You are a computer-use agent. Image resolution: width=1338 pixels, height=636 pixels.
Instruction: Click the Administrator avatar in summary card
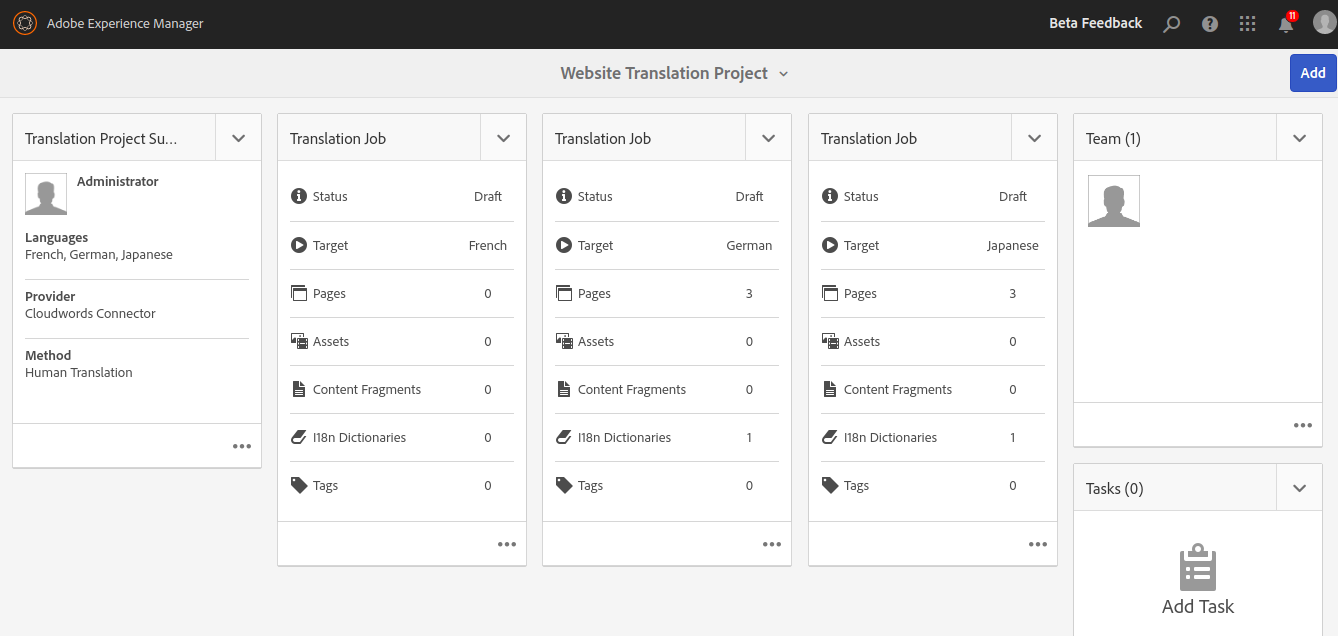click(46, 194)
